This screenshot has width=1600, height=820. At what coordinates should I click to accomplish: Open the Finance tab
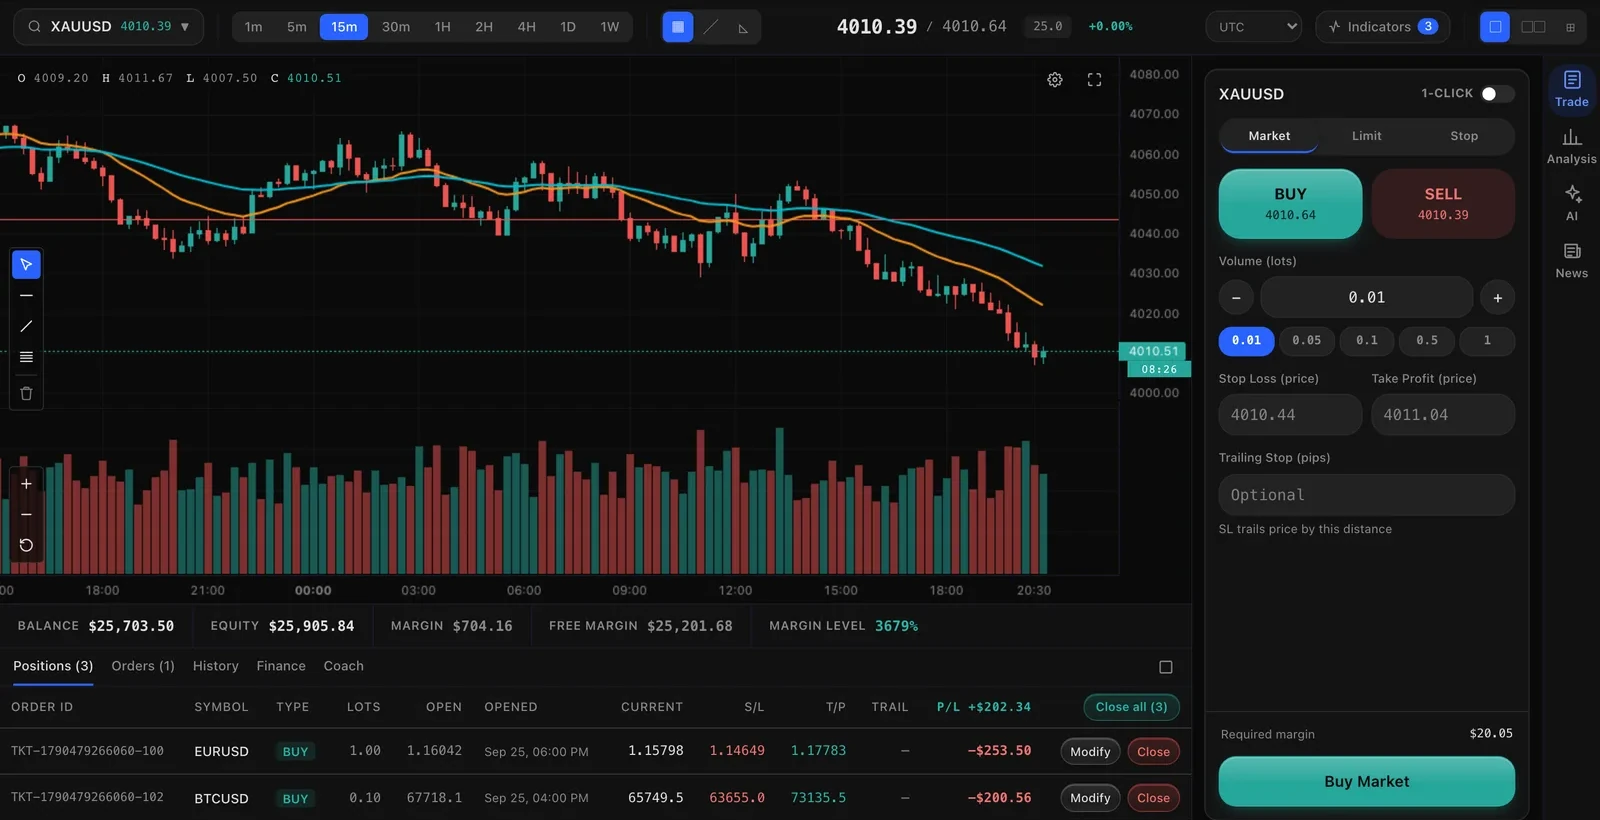click(281, 666)
